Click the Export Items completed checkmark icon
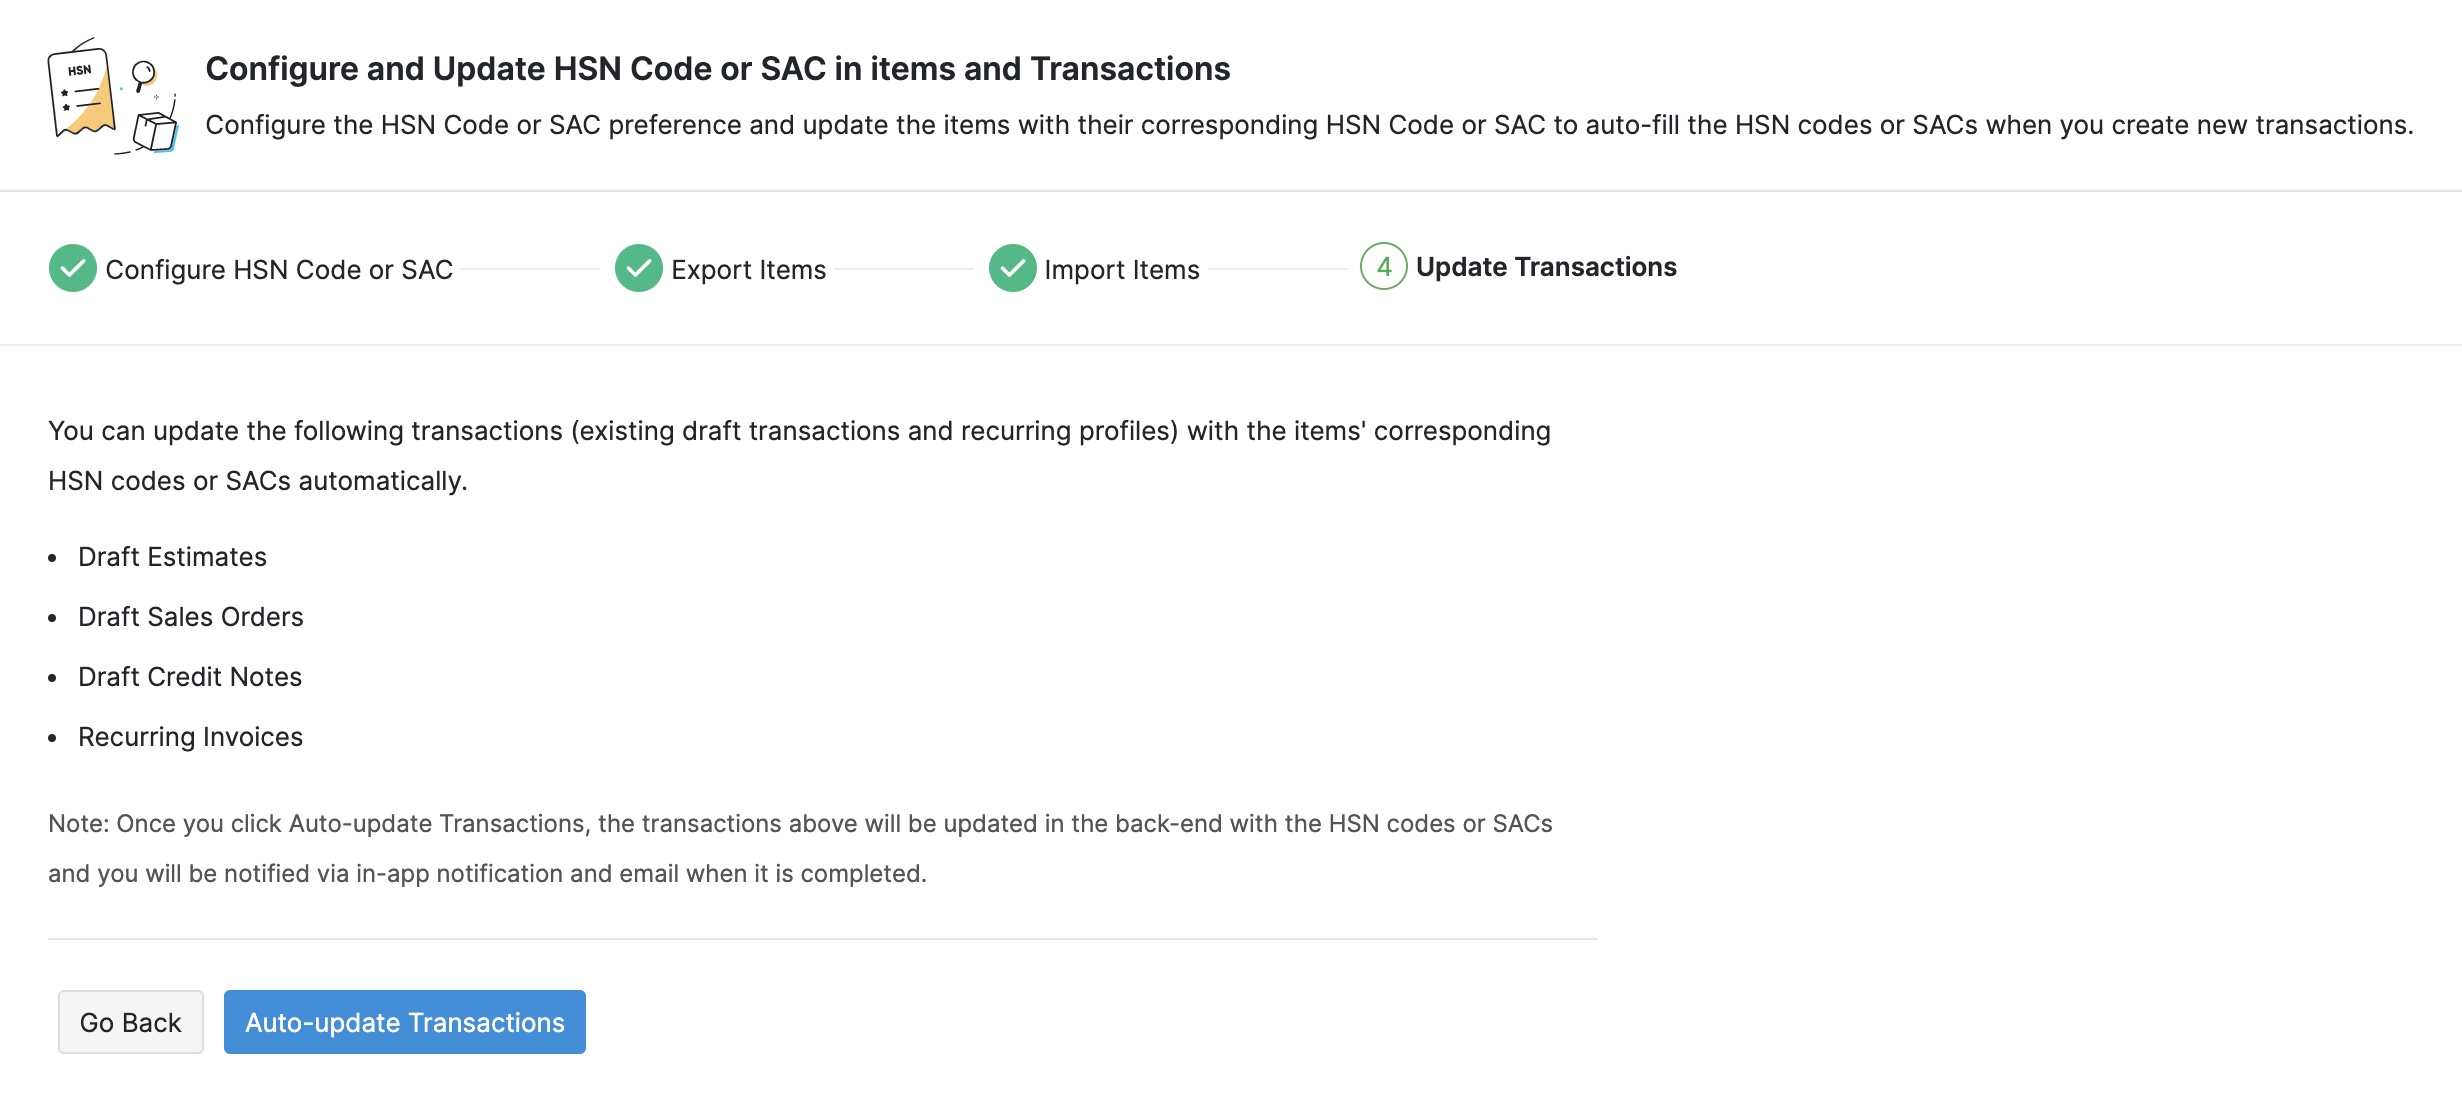The width and height of the screenshot is (2462, 1102). pyautogui.click(x=638, y=269)
